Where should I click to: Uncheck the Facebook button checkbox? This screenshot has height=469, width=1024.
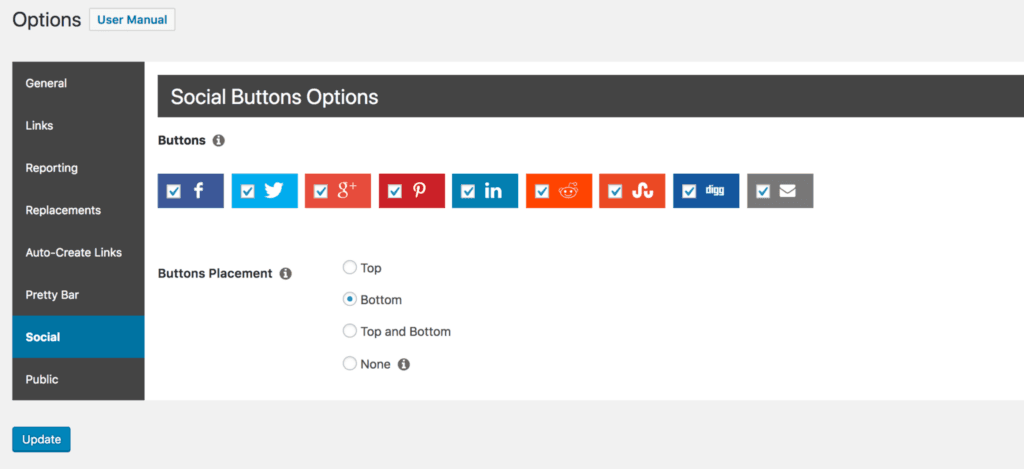[x=174, y=191]
